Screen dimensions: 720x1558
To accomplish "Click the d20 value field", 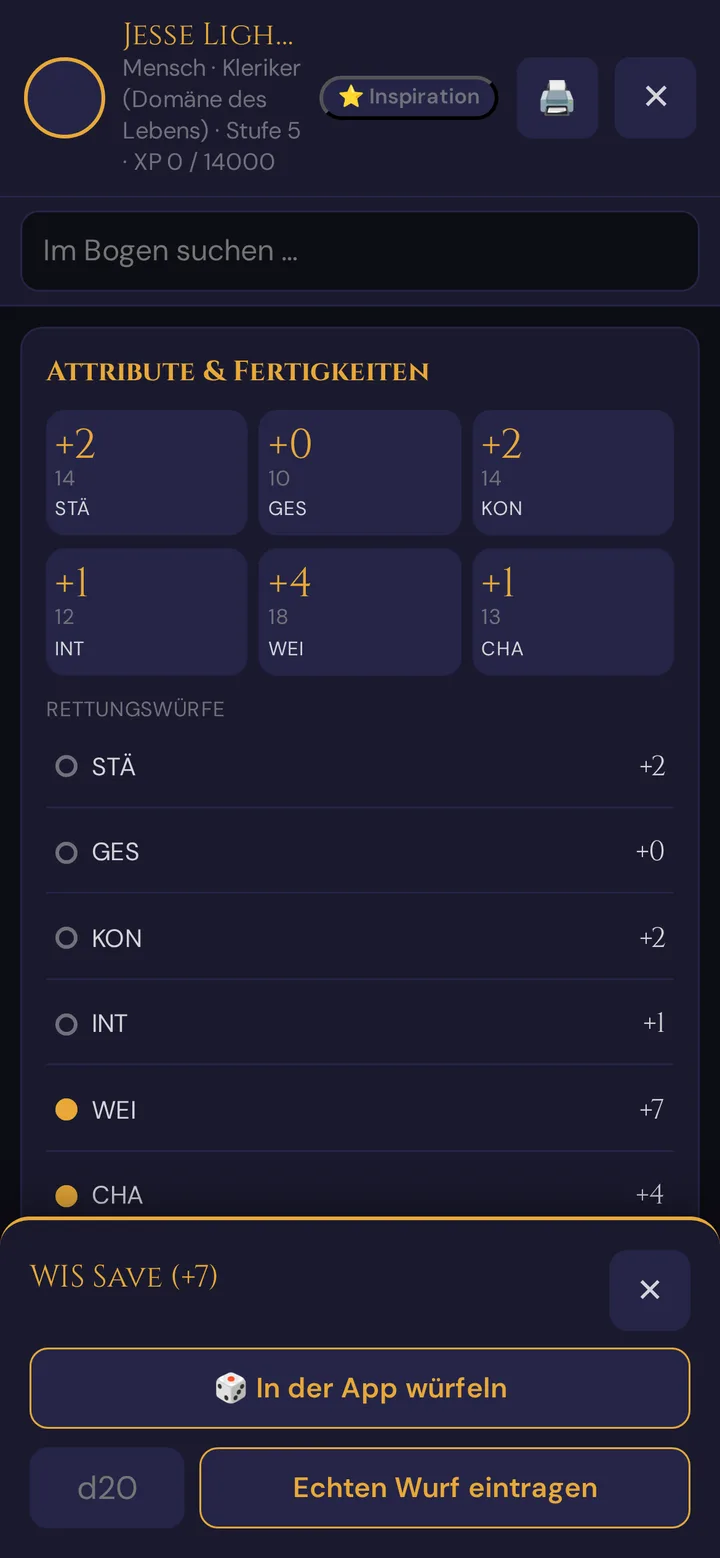I will 107,1488.
